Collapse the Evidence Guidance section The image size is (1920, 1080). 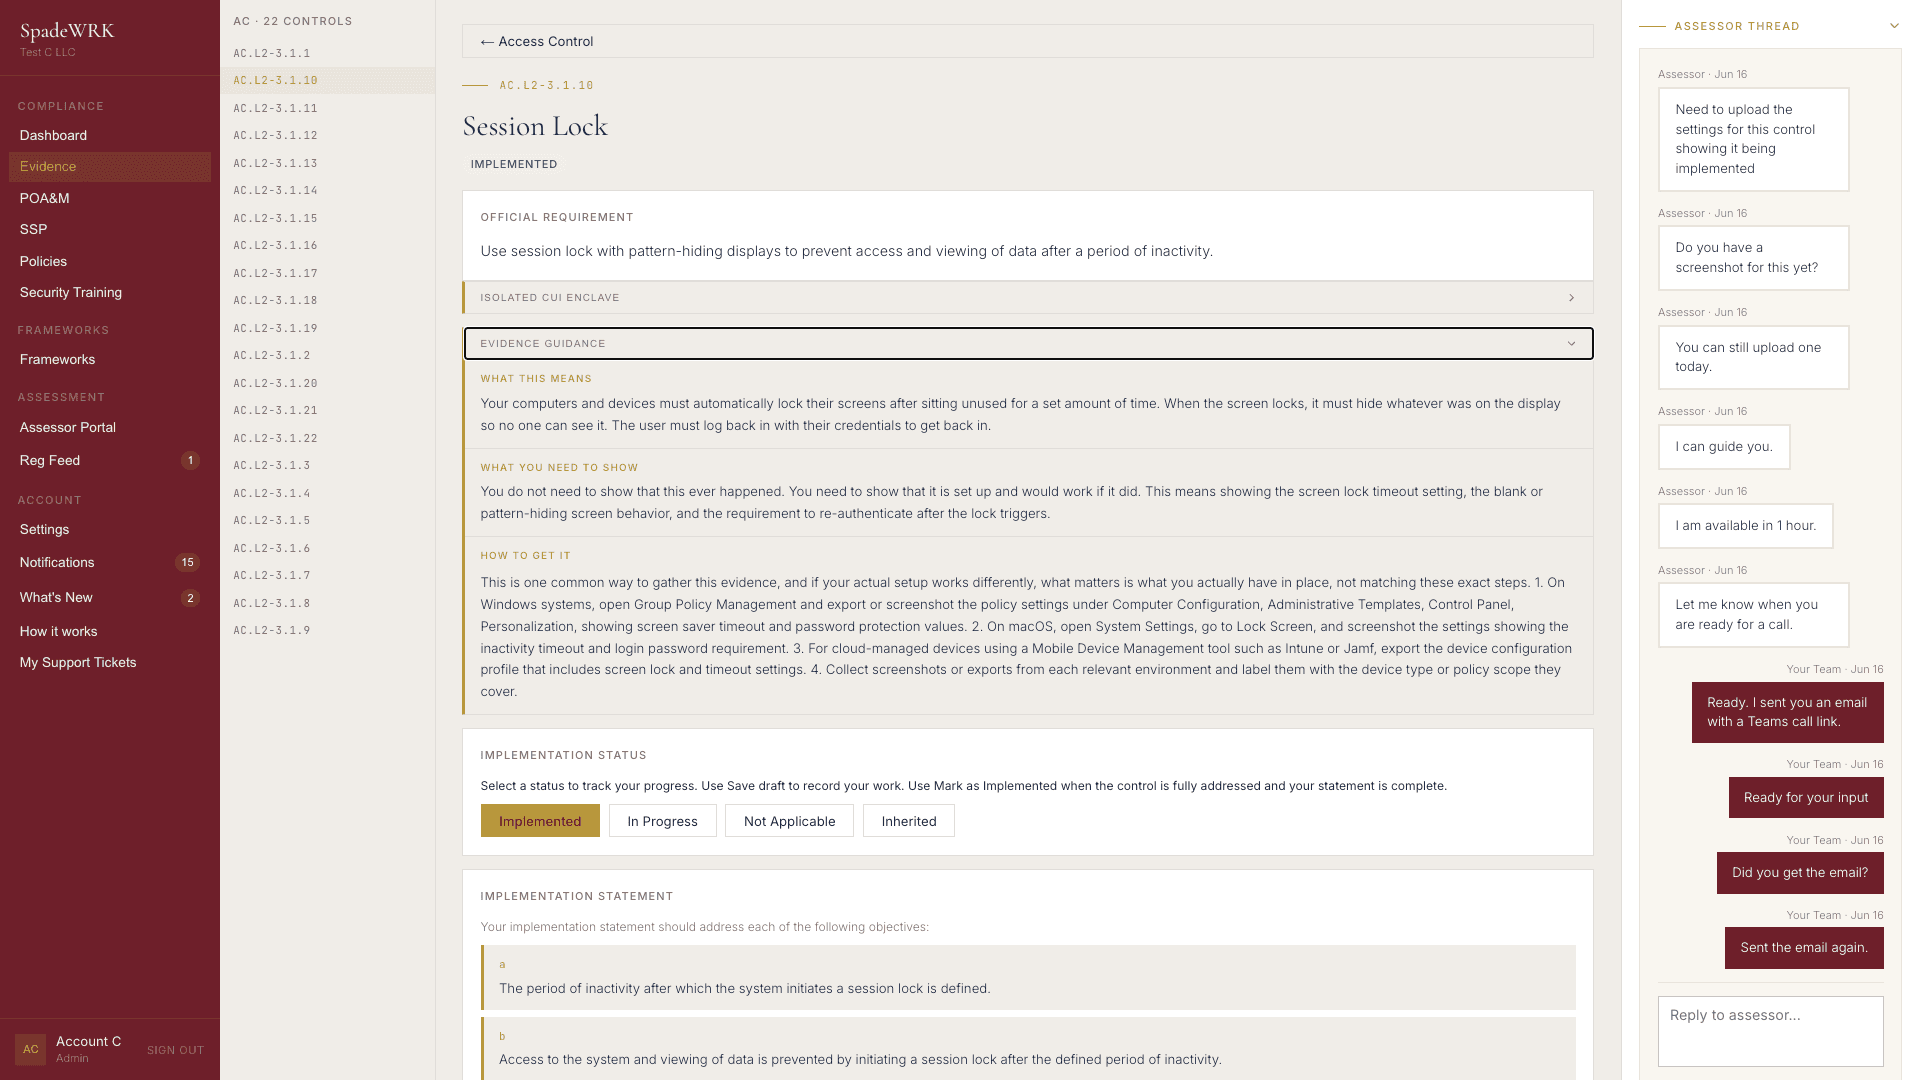(x=1028, y=344)
